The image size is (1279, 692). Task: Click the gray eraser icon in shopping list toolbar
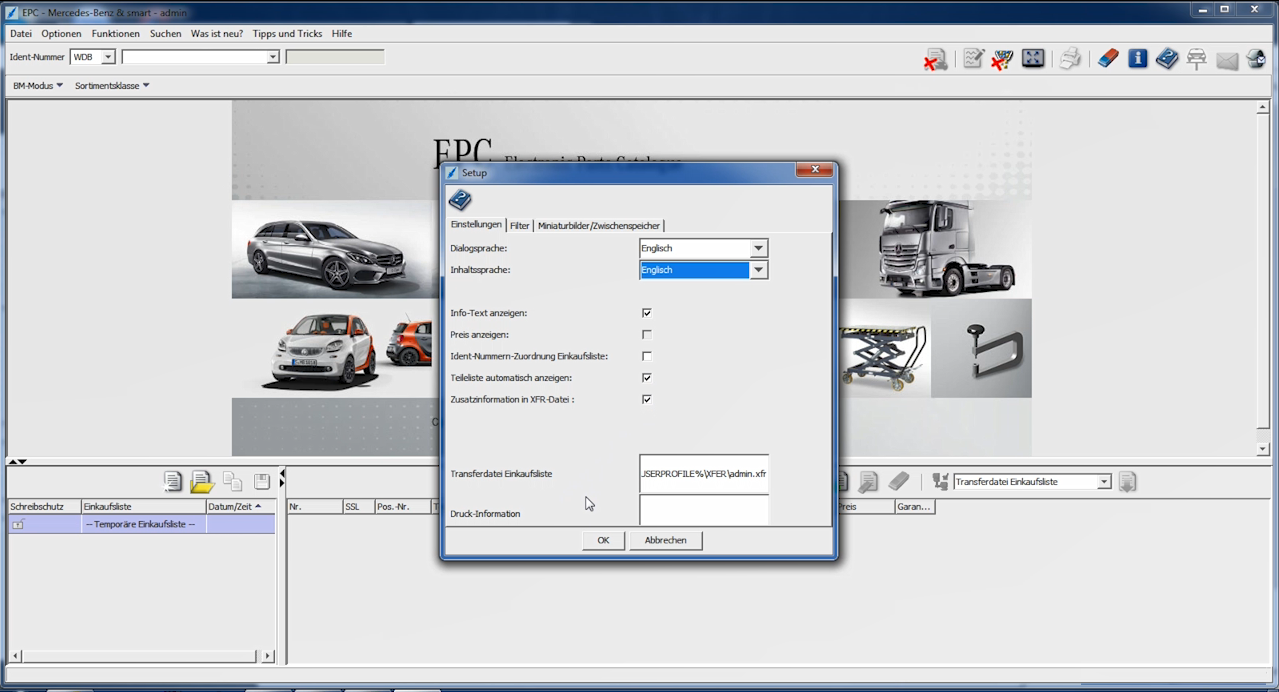pyautogui.click(x=899, y=482)
